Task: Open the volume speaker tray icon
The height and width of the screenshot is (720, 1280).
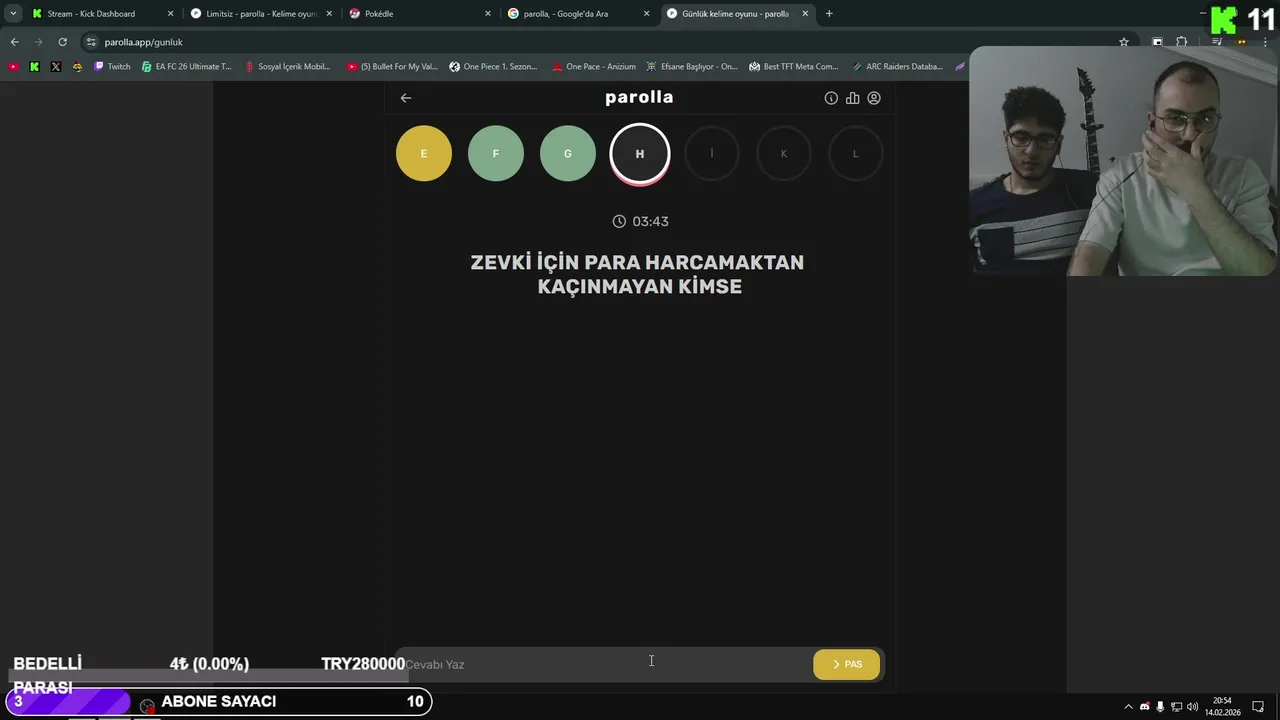Action: pyautogui.click(x=1192, y=707)
